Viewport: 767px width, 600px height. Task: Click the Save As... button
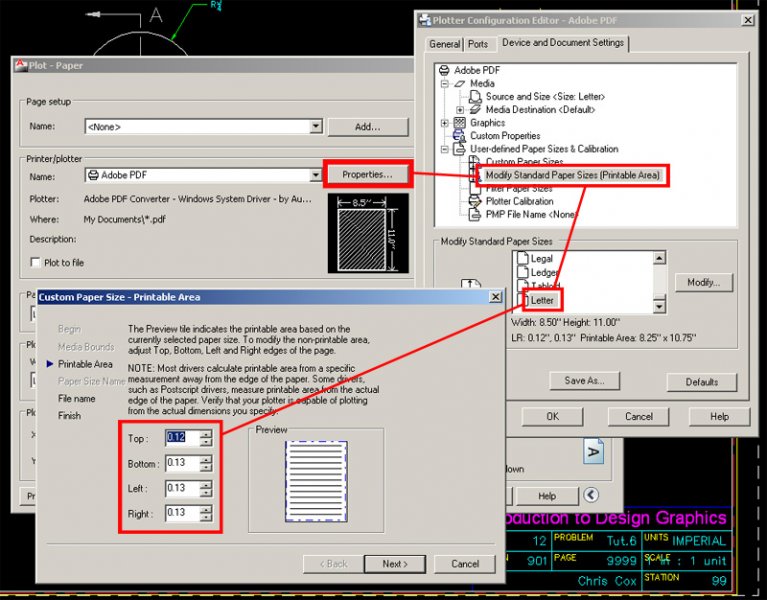coord(584,380)
